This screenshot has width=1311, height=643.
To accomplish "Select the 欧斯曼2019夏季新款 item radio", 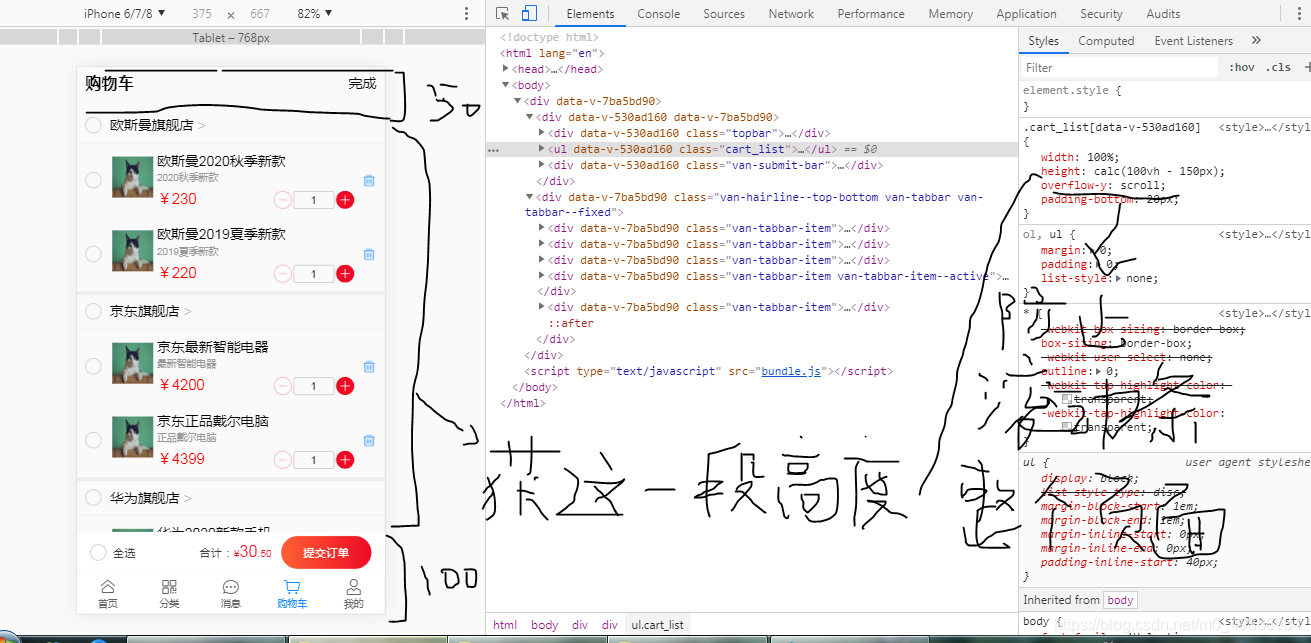I will (93, 254).
